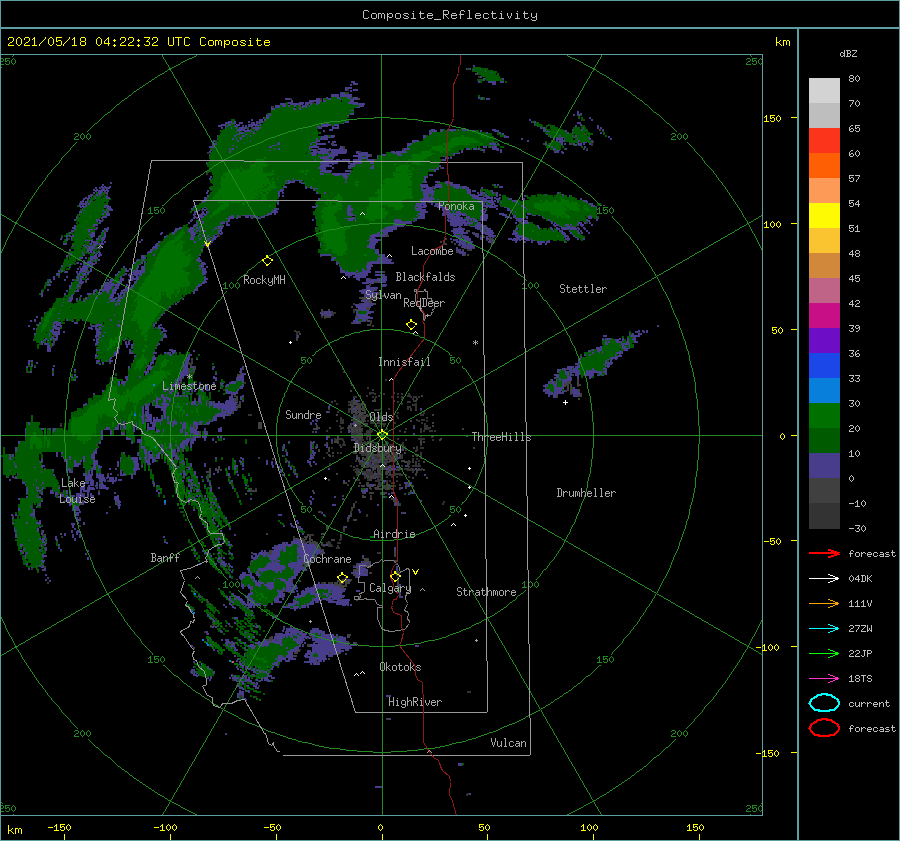Click the Cochrane town label
Viewport: 900px width, 841px height.
pos(327,559)
